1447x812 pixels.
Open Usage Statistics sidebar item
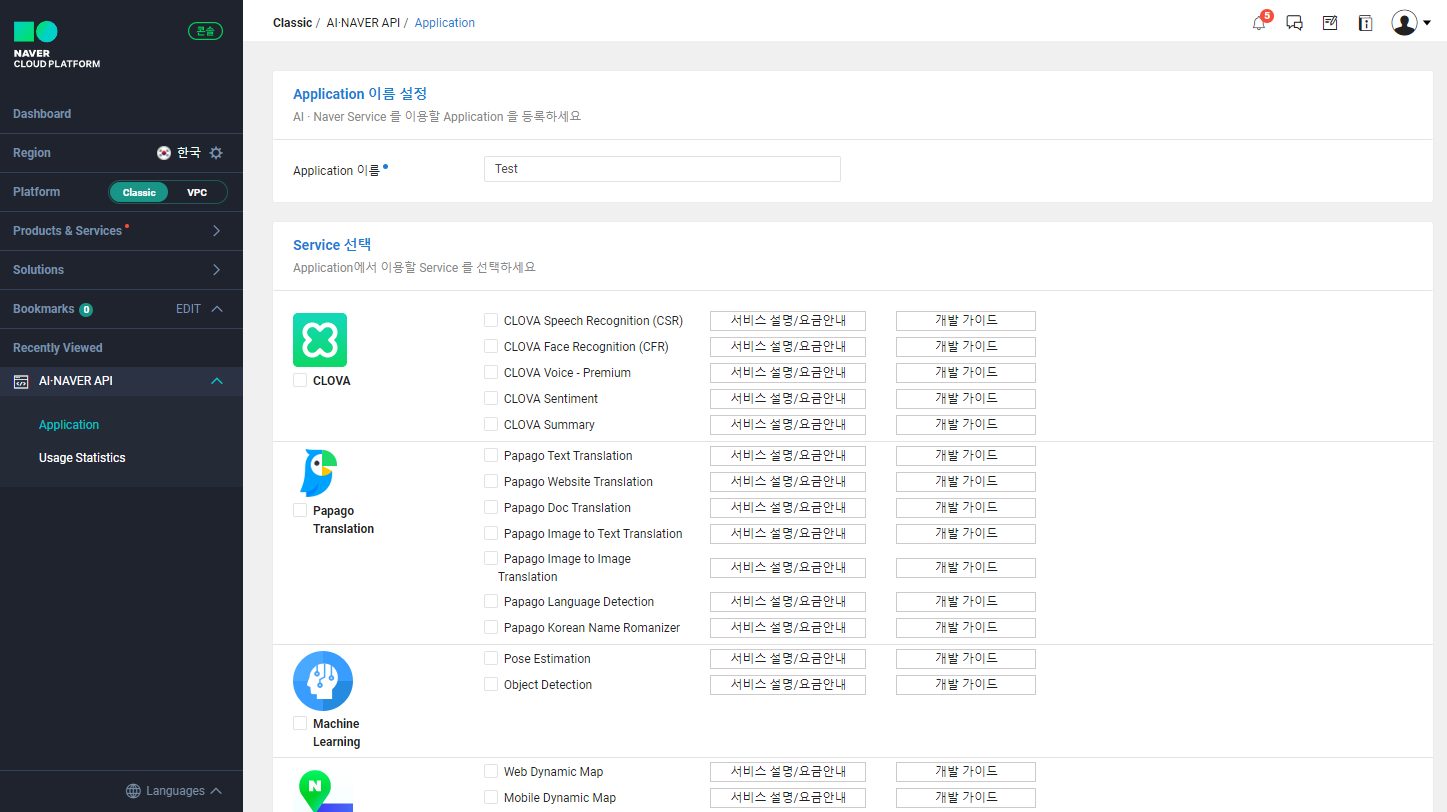(82, 458)
